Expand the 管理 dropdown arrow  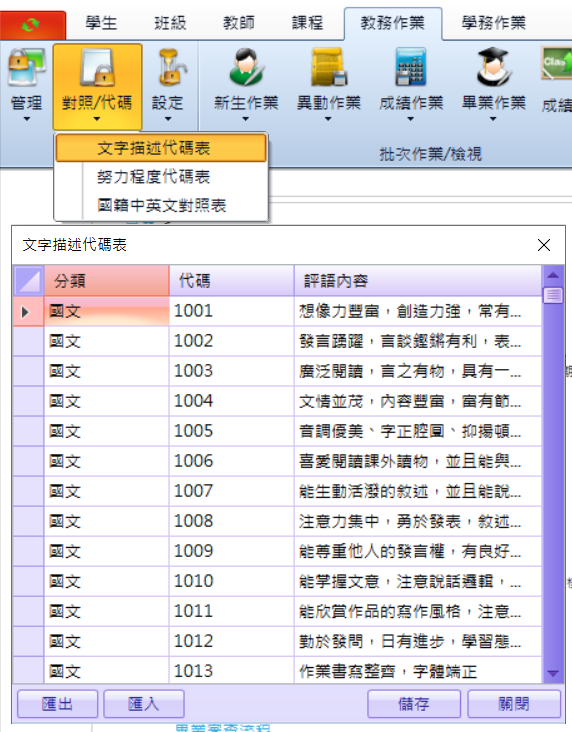(x=27, y=119)
